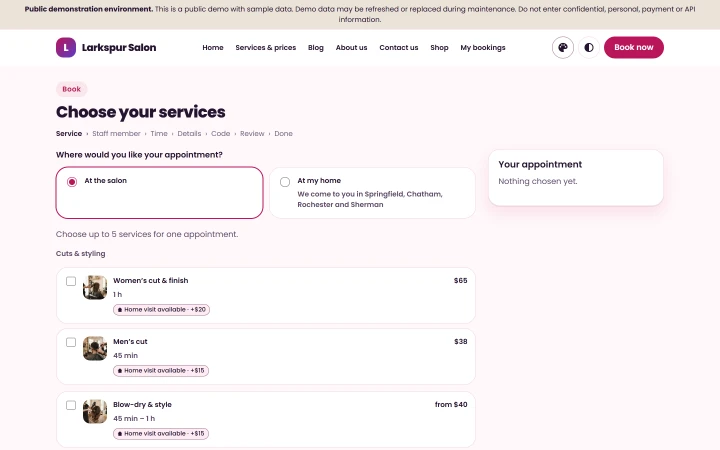Click the Review step
The width and height of the screenshot is (720, 450).
pyautogui.click(x=252, y=134)
